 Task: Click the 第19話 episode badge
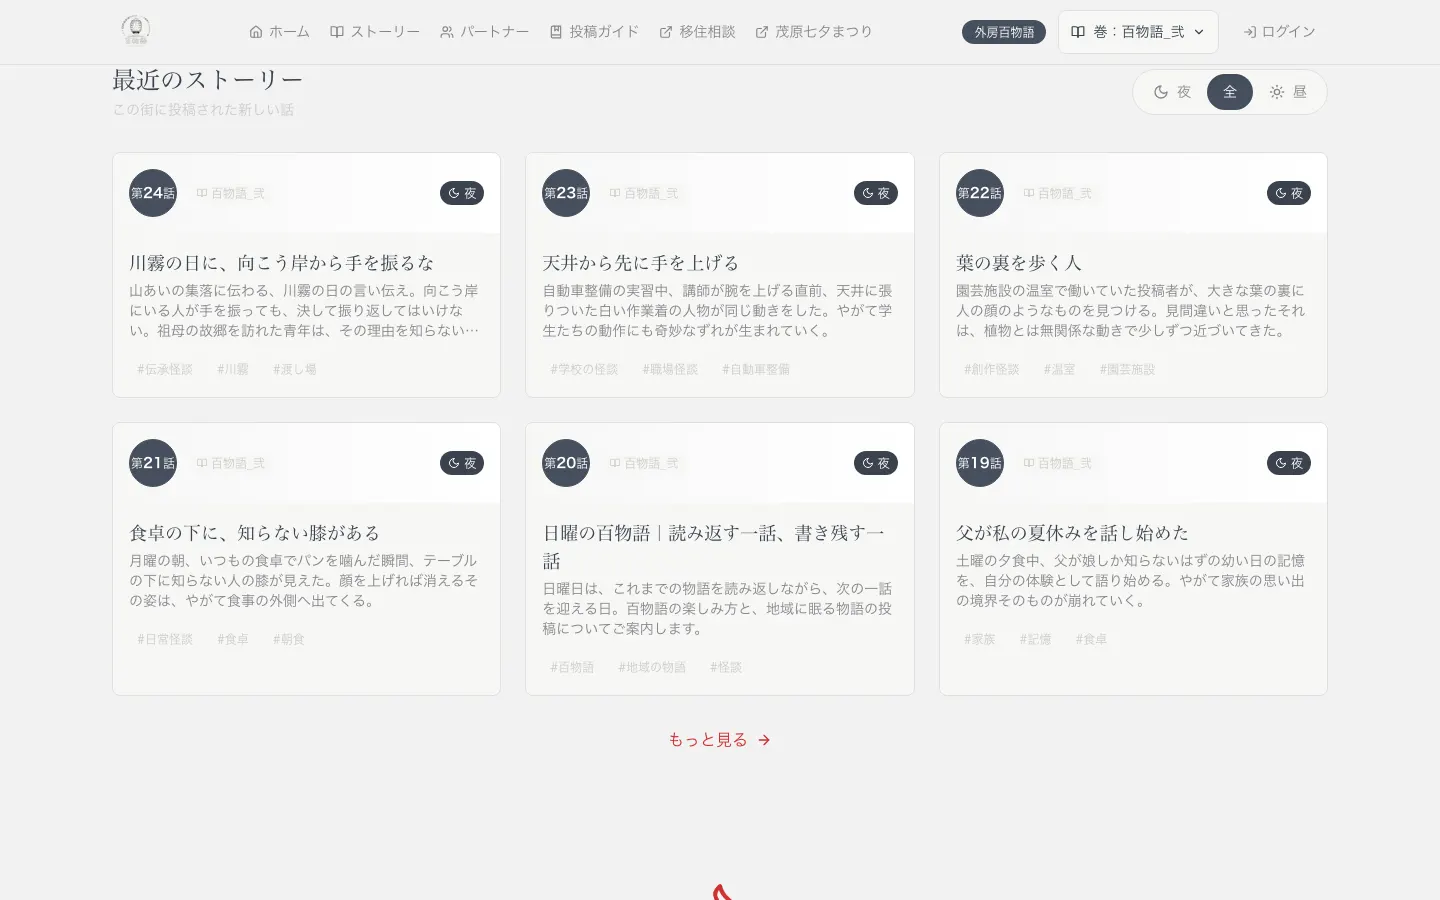[x=980, y=463]
